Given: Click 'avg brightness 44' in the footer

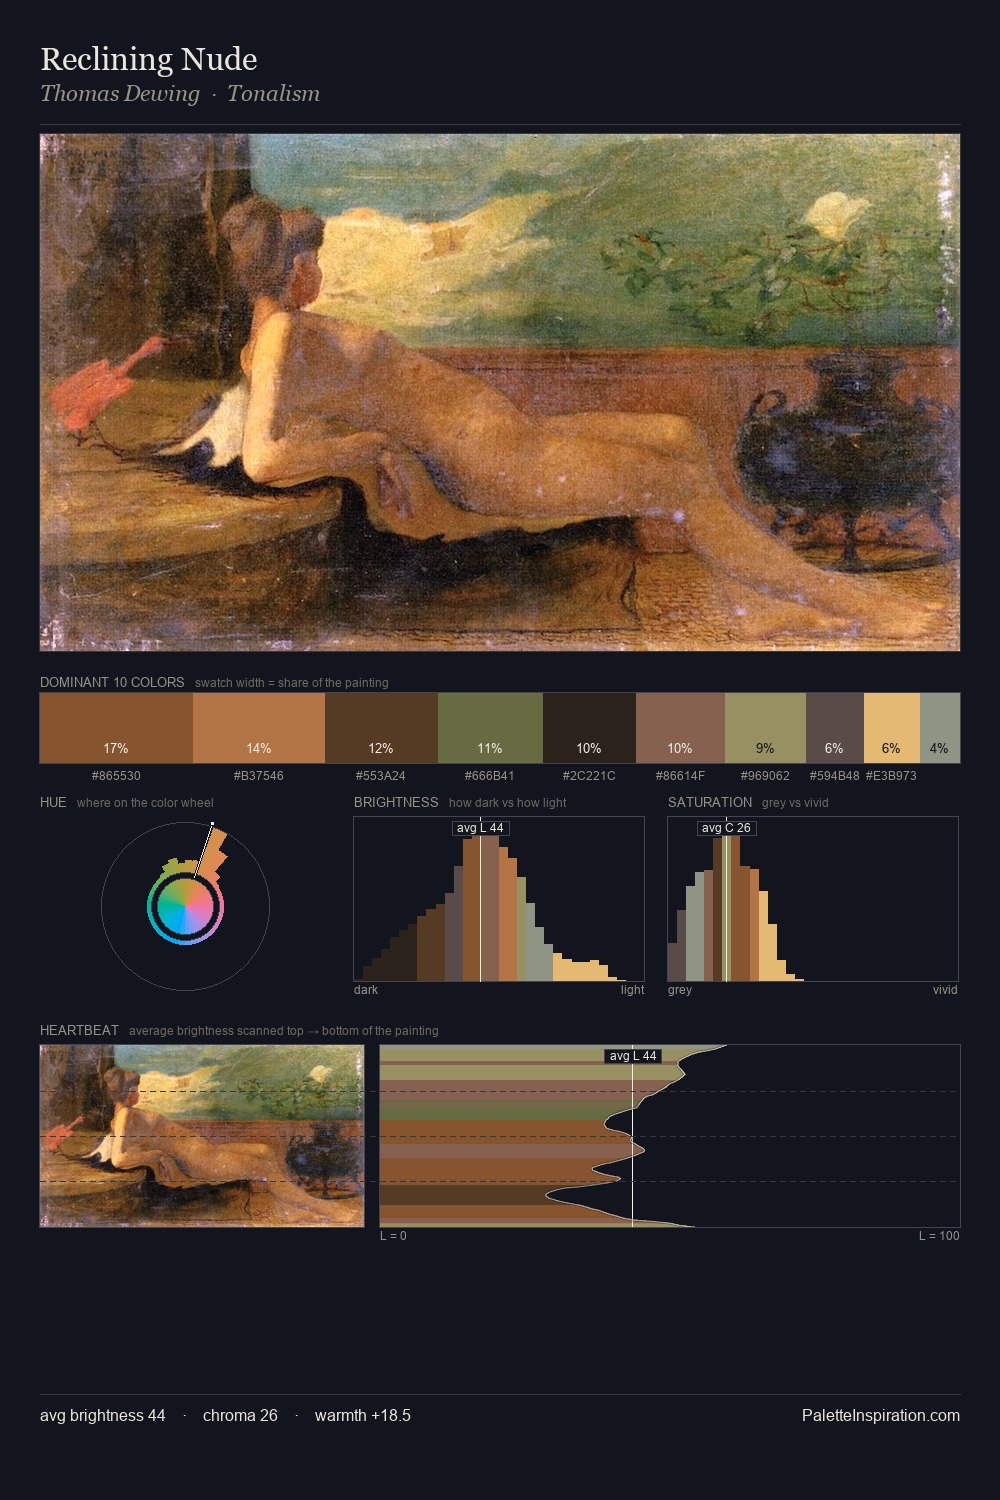Looking at the screenshot, I should tap(103, 1416).
